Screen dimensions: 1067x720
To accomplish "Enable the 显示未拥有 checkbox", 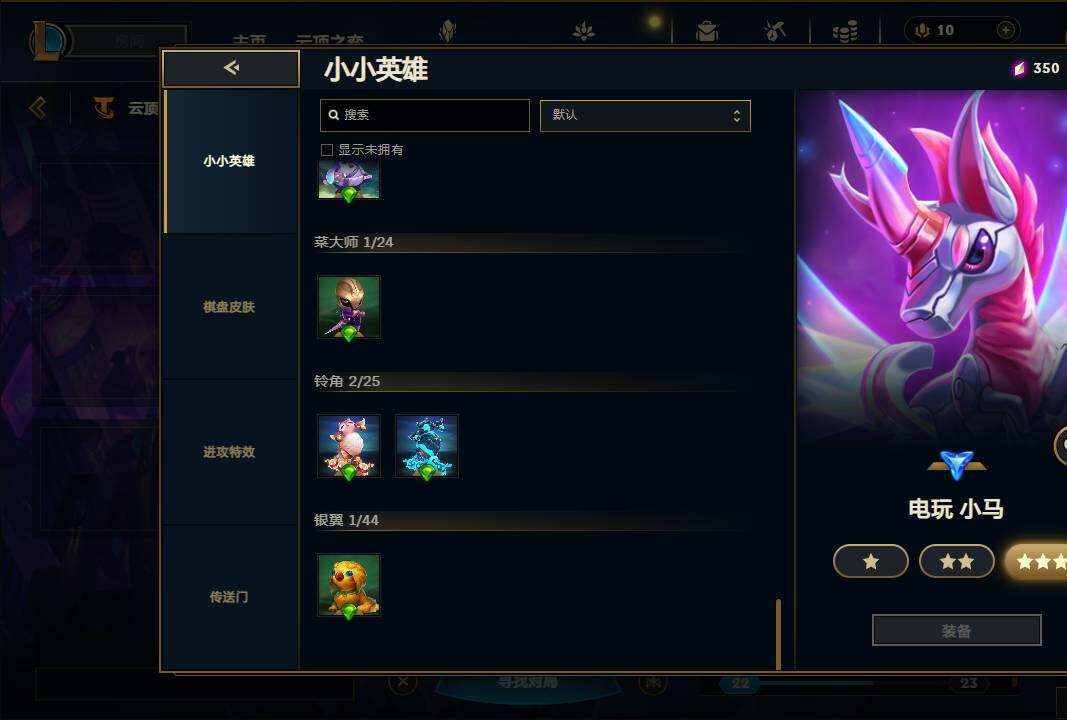I will tap(327, 150).
